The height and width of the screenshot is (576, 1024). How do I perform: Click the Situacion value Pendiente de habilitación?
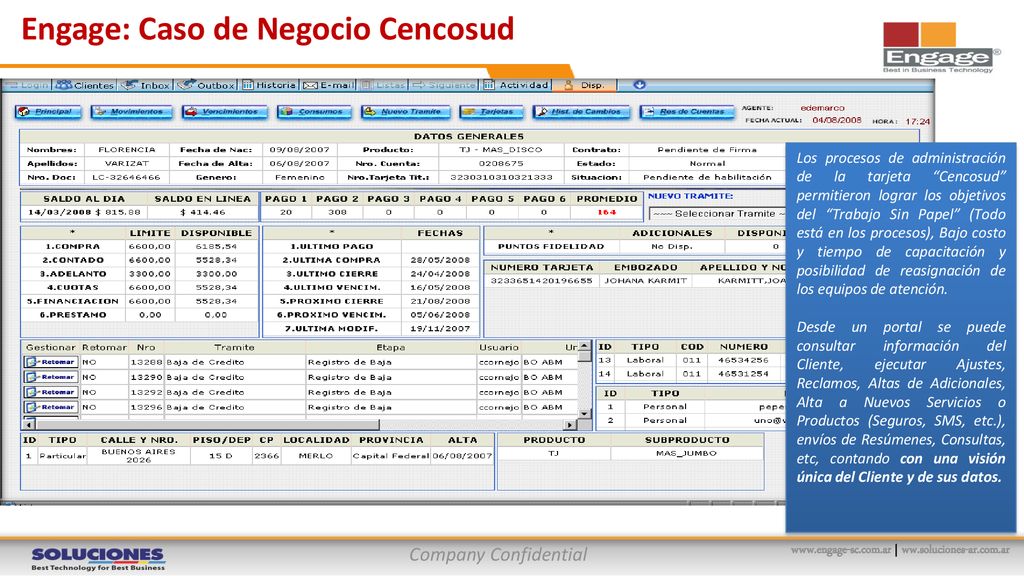[x=707, y=177]
